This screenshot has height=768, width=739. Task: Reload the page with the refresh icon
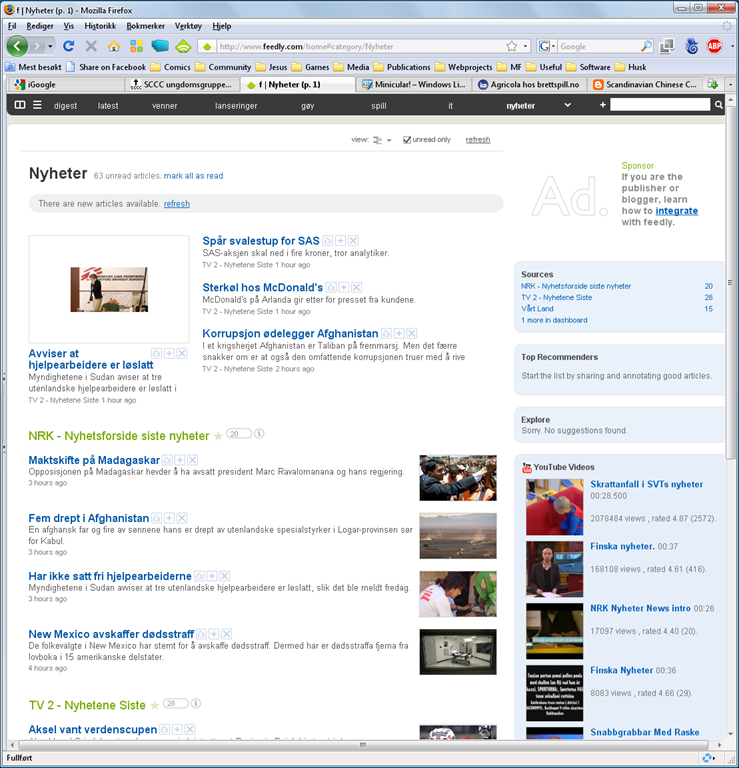pos(69,46)
